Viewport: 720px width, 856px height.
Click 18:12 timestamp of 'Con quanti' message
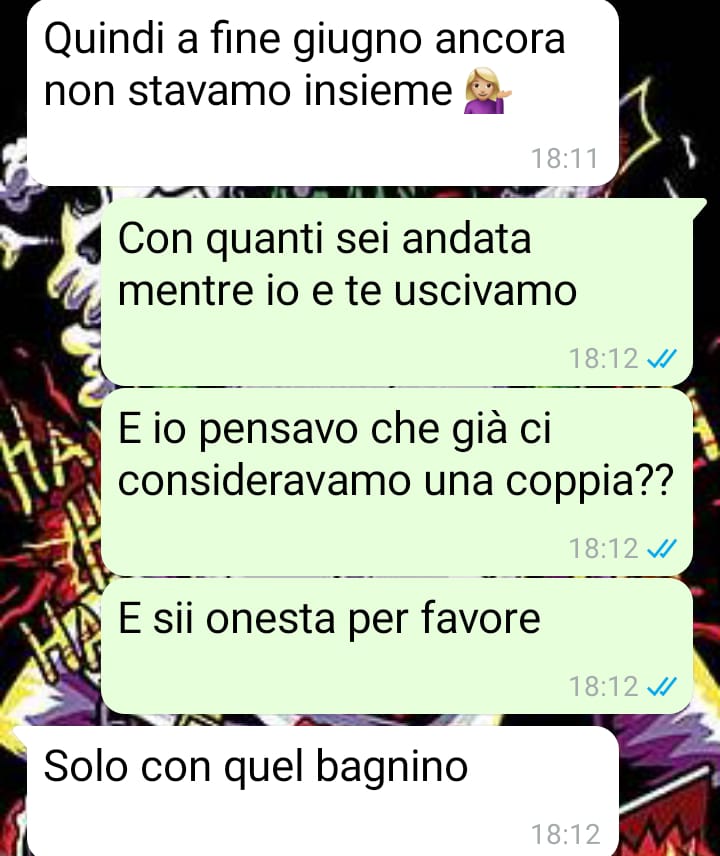[x=603, y=359]
